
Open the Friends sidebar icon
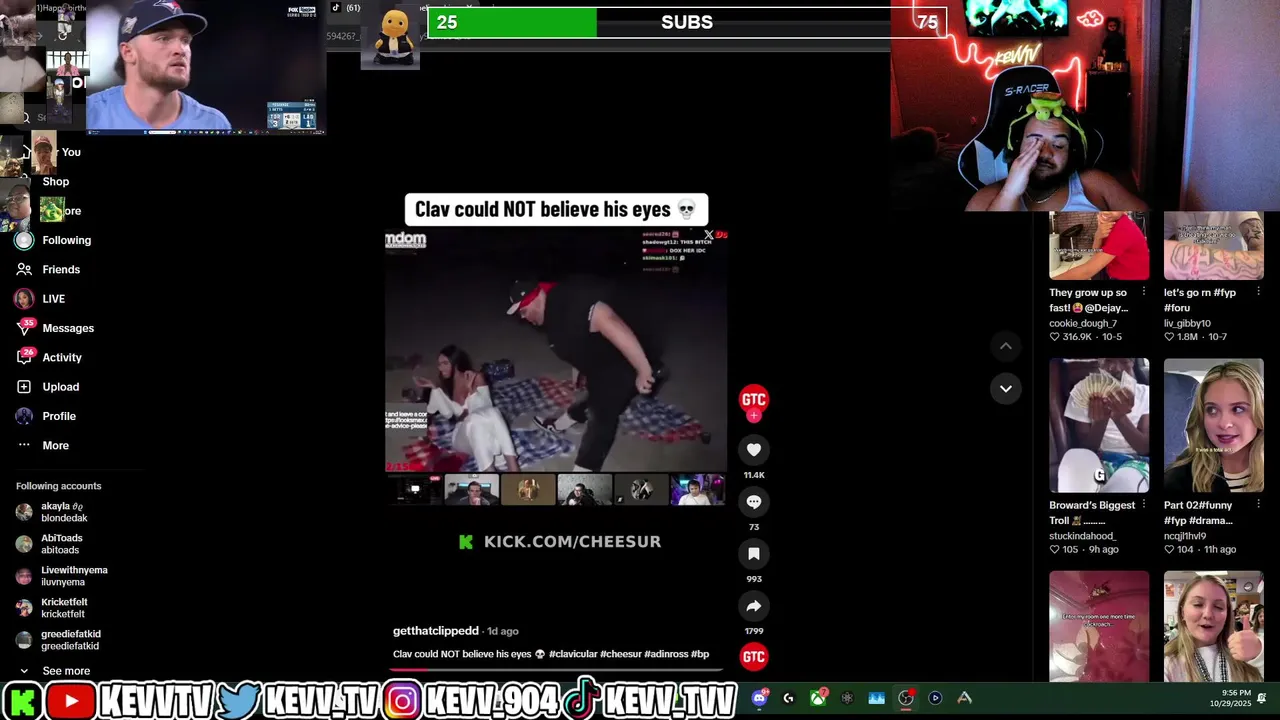pyautogui.click(x=24, y=269)
